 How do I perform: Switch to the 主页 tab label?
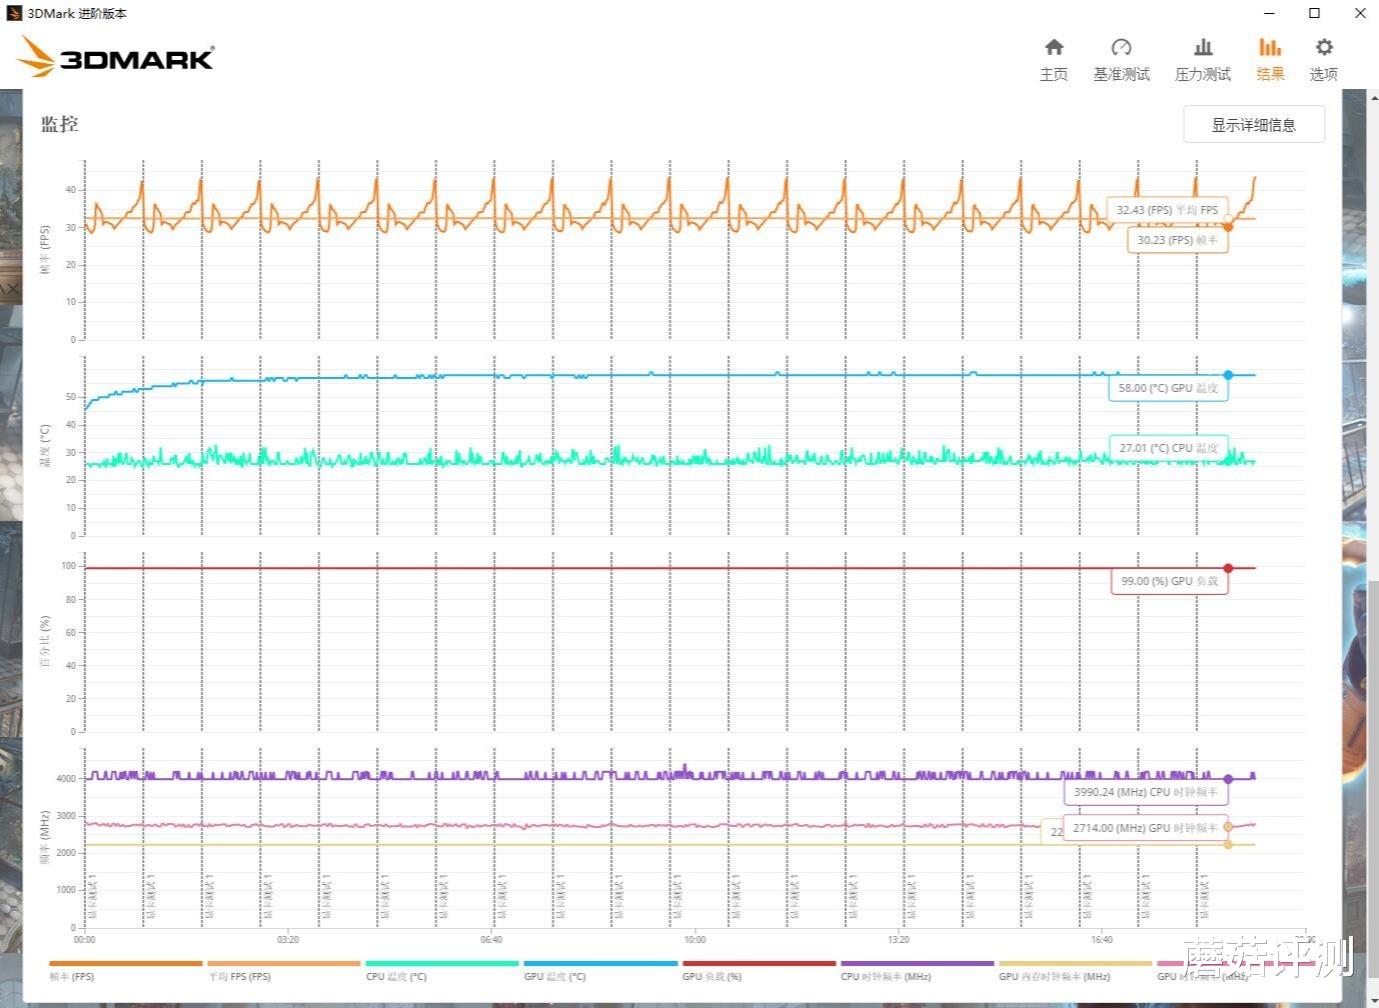tap(1053, 74)
